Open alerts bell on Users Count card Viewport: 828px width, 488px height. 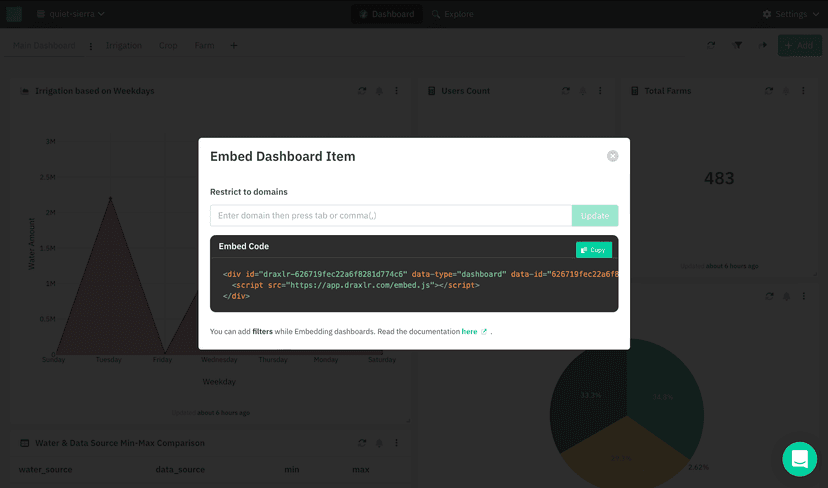point(582,91)
